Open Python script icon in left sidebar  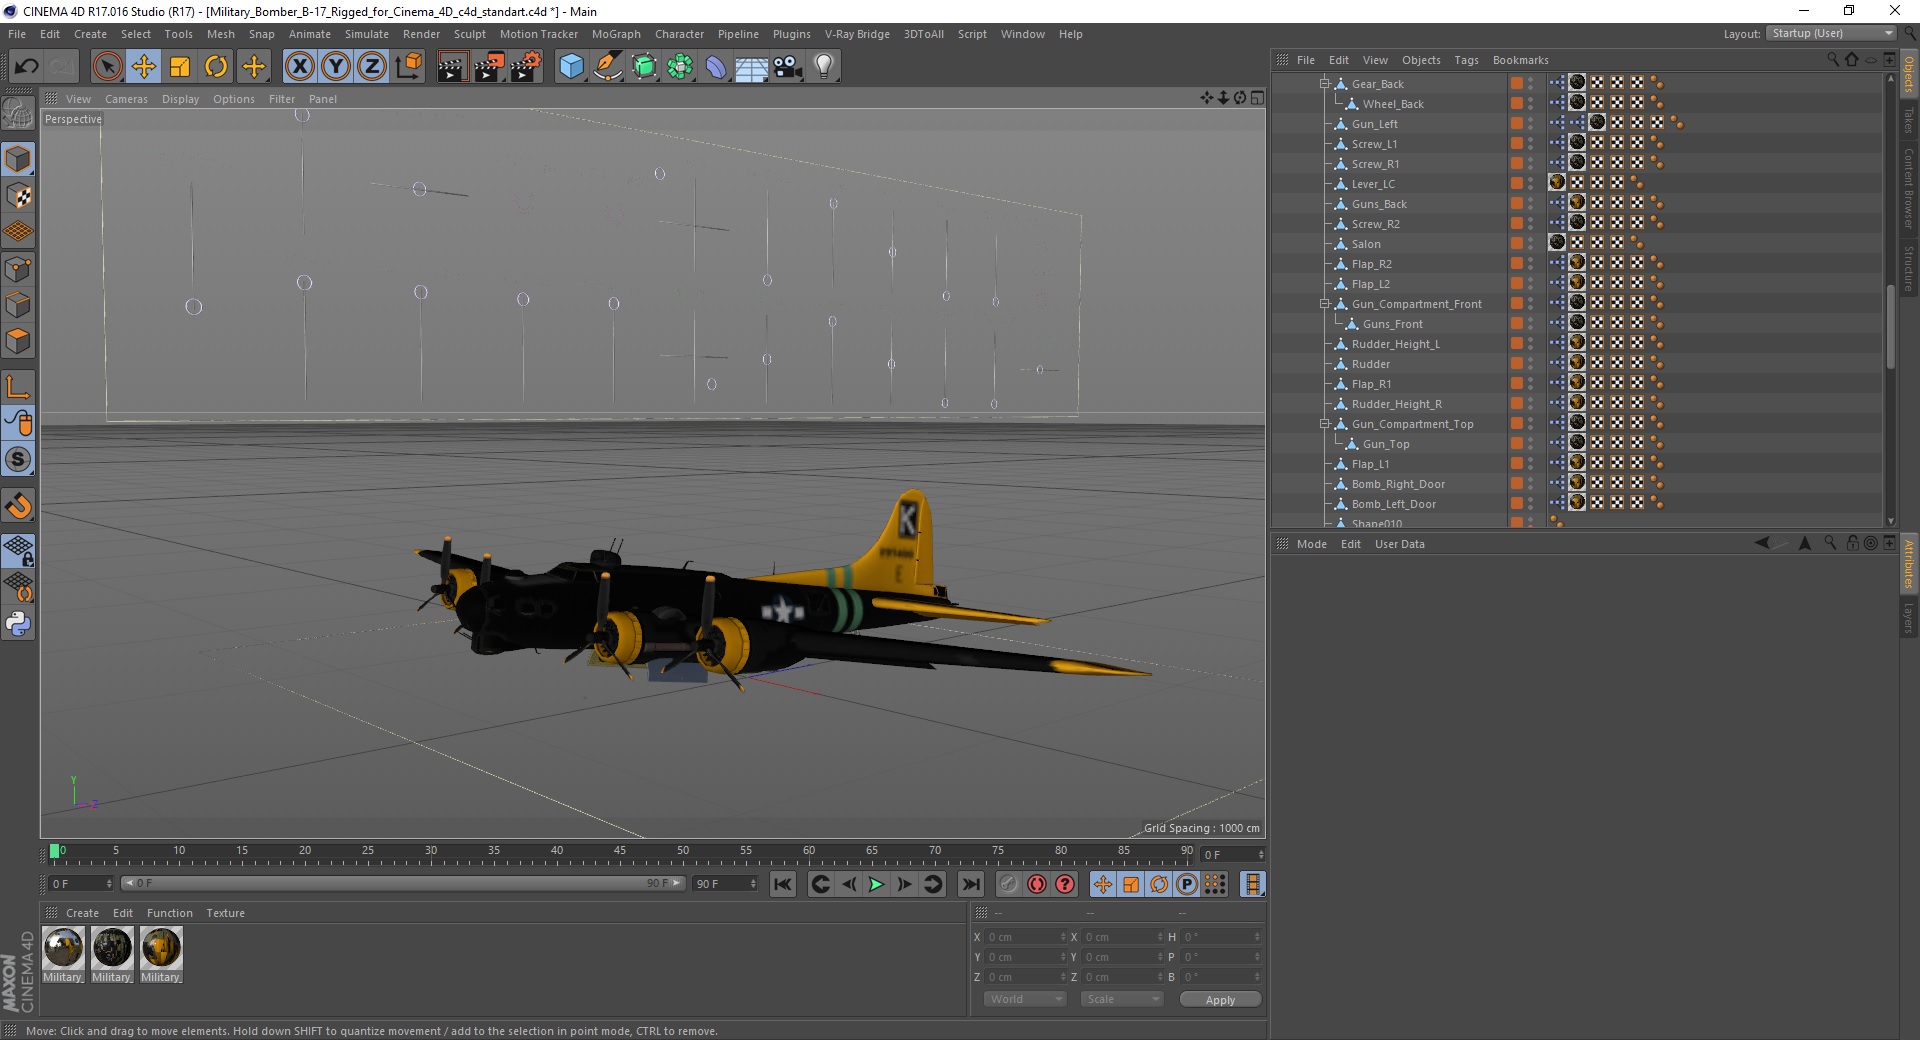[18, 624]
